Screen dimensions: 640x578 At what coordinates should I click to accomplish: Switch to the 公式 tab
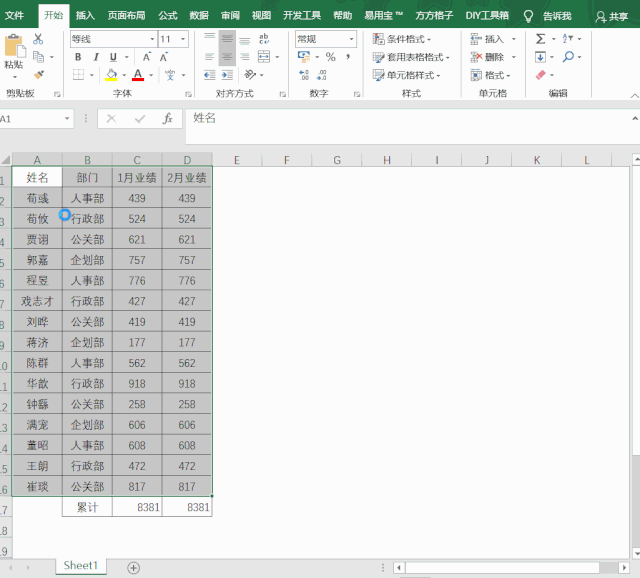[x=168, y=16]
